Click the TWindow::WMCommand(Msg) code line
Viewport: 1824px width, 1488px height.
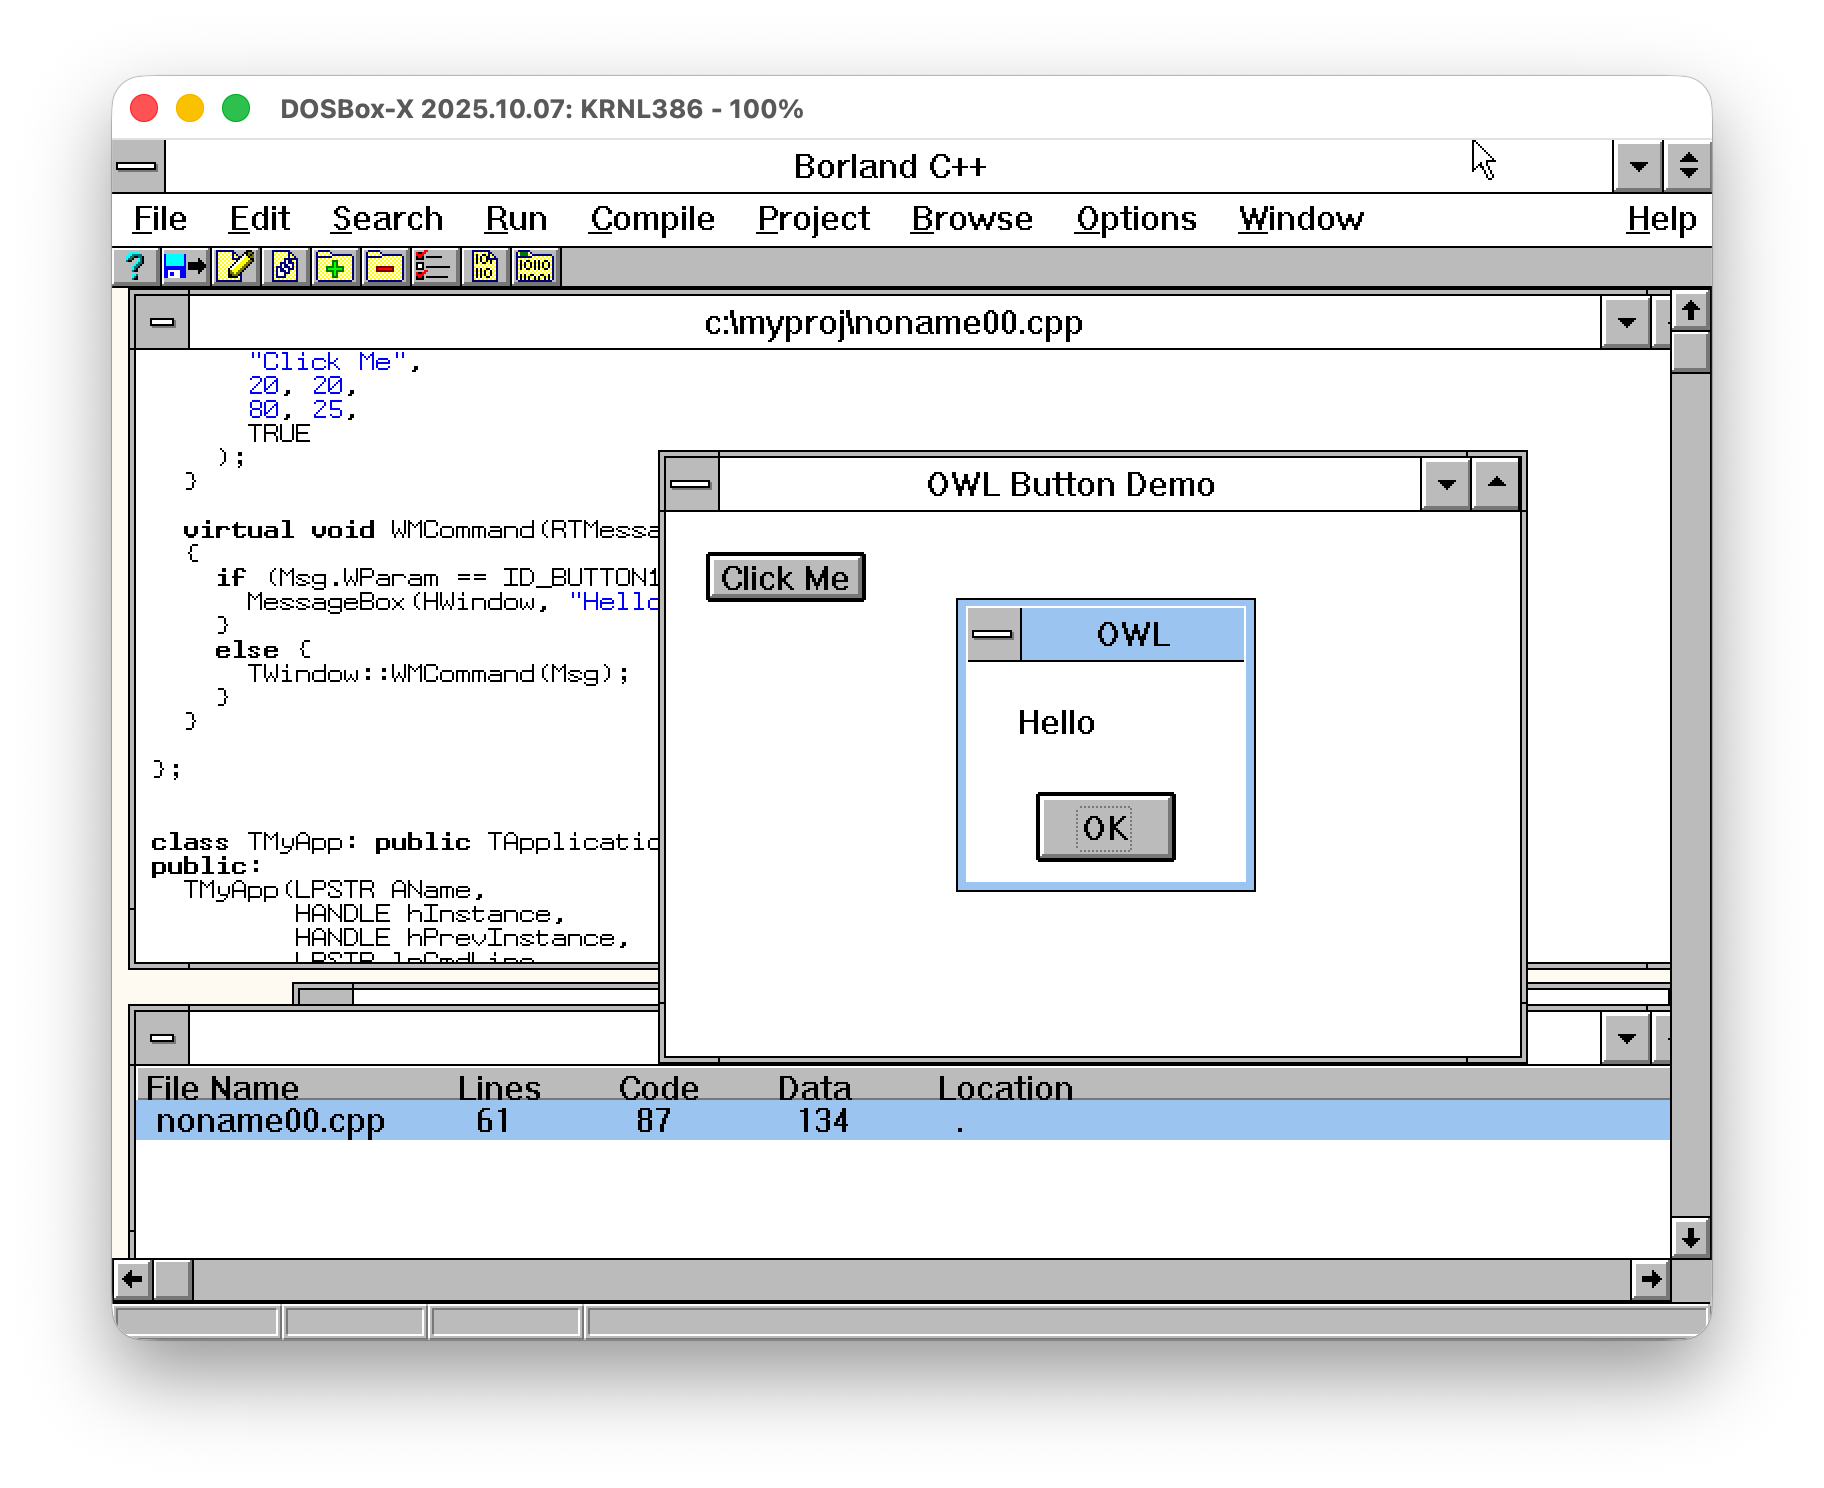439,673
